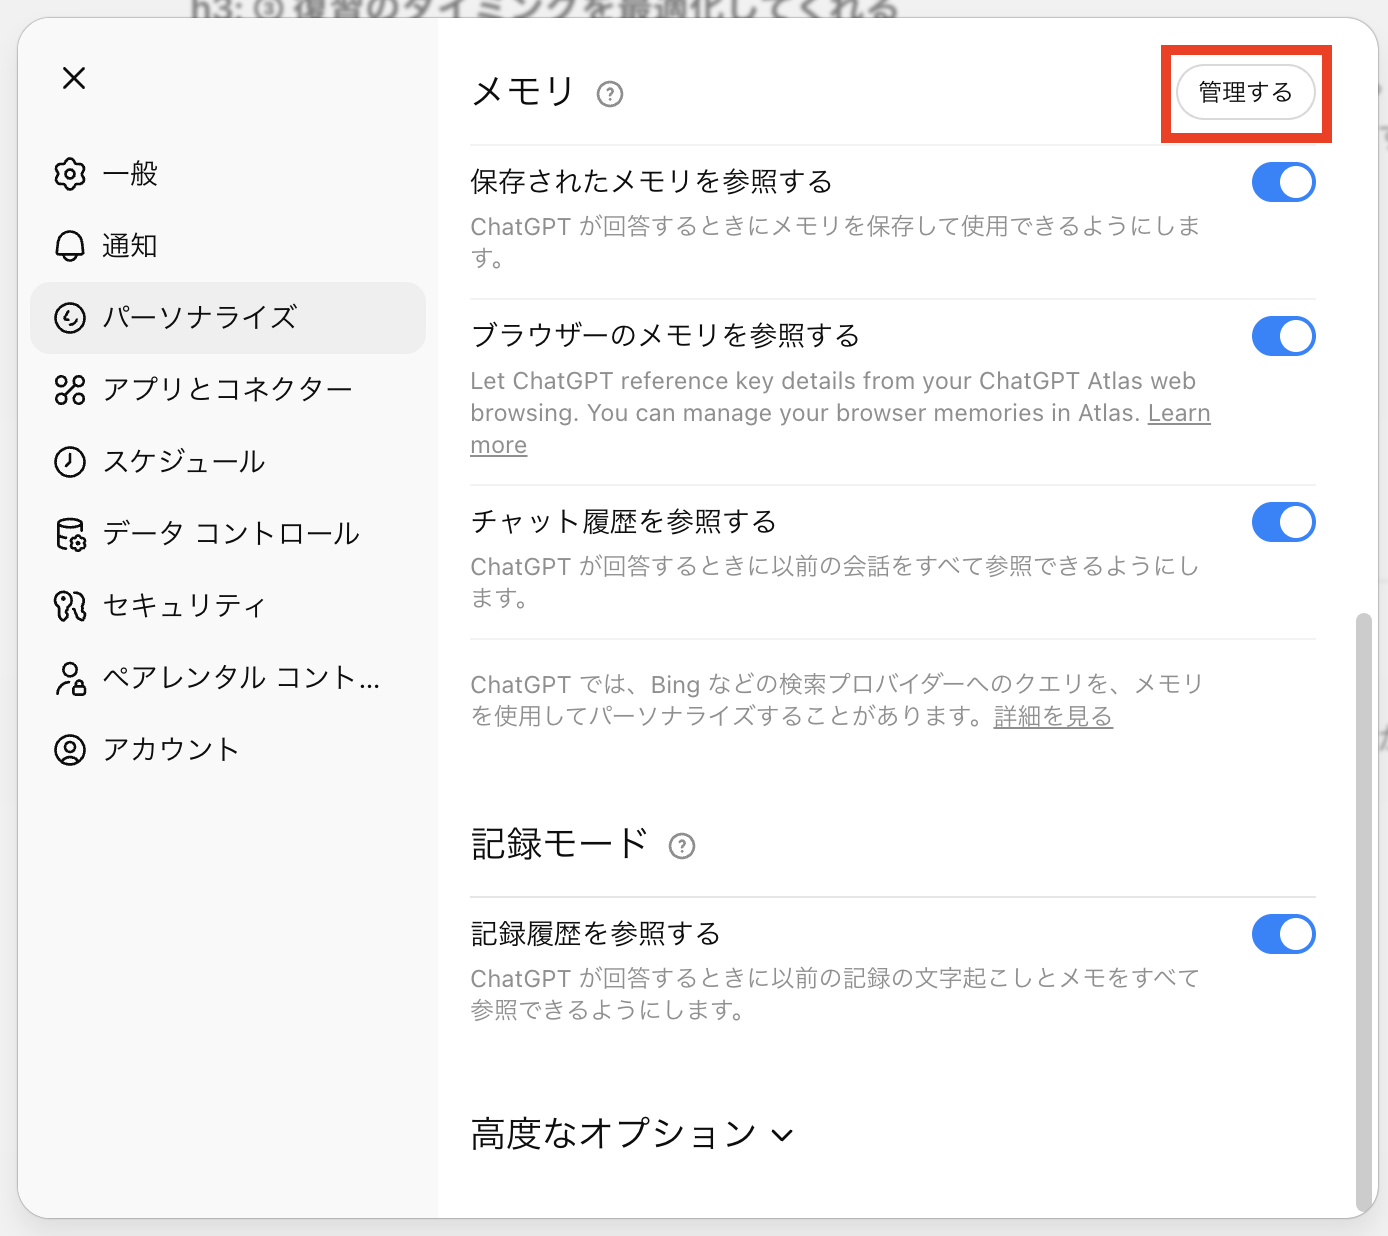Click the key icon for セキュリティ

click(x=70, y=606)
